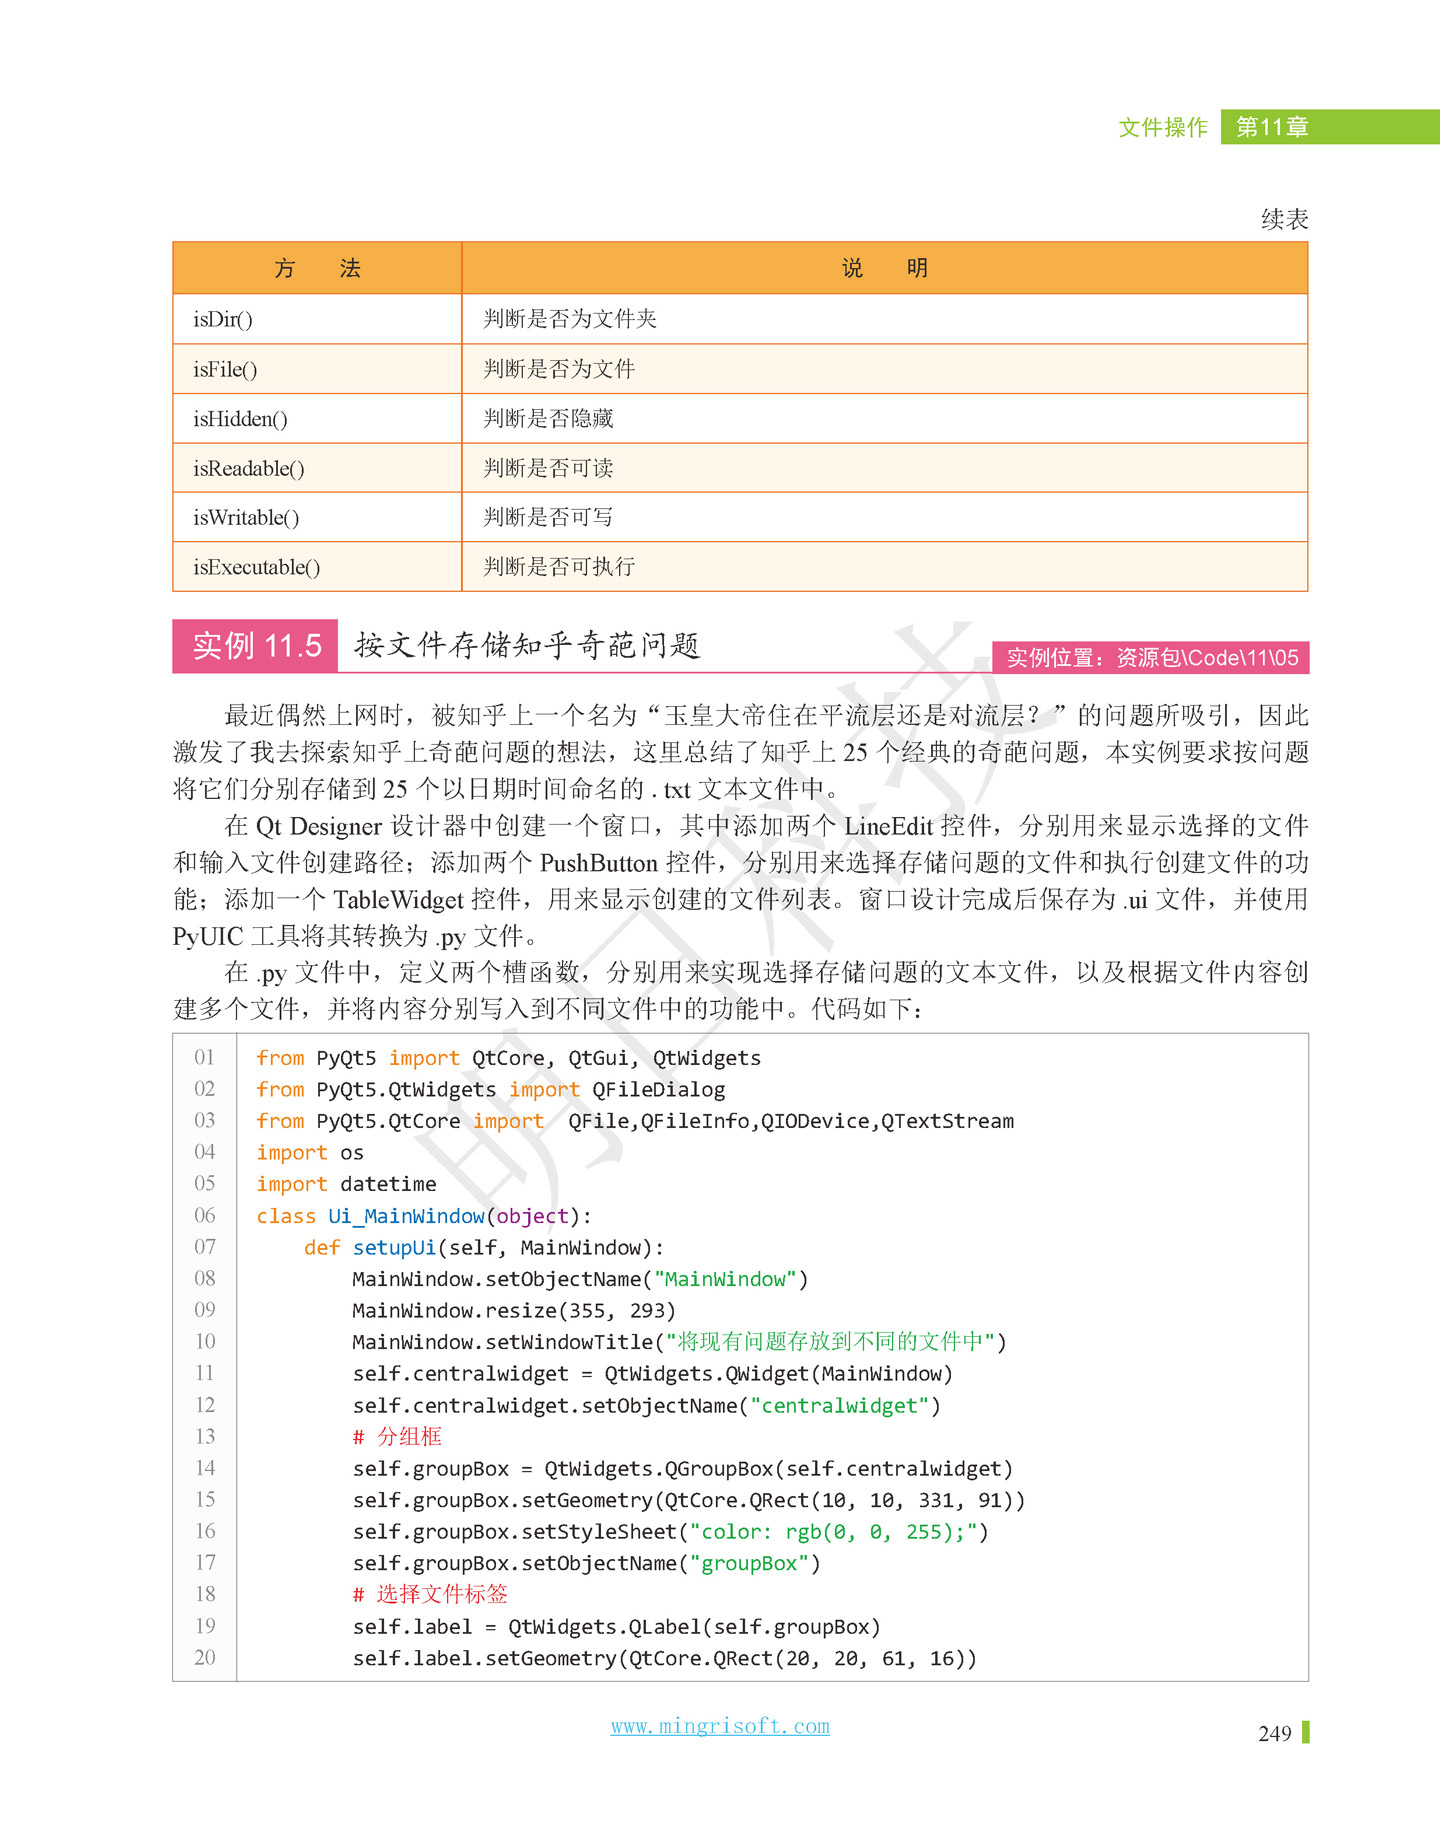Select the 说明 table column header

(x=884, y=268)
